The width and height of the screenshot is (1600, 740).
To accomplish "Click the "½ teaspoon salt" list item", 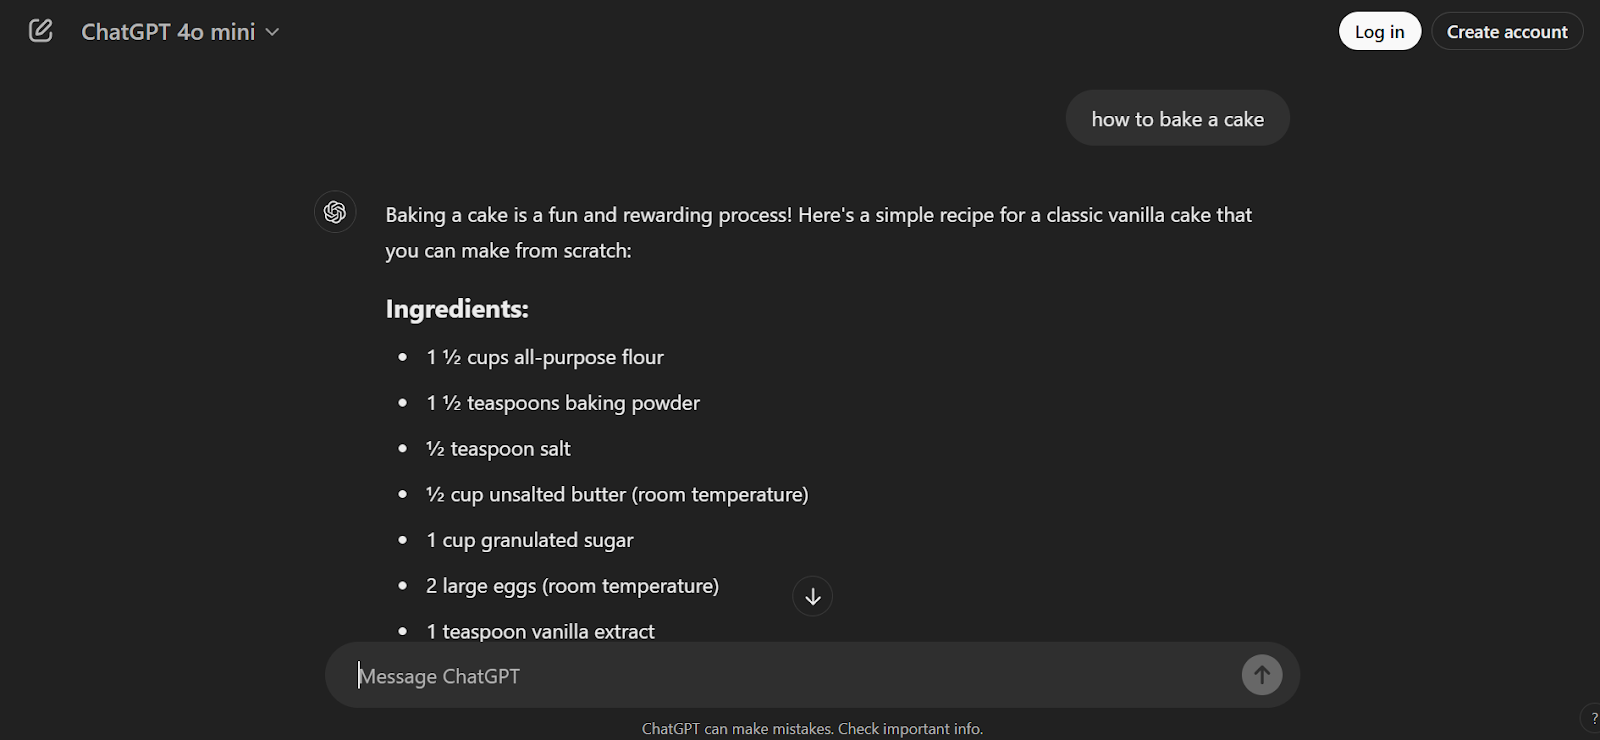I will (x=498, y=449).
